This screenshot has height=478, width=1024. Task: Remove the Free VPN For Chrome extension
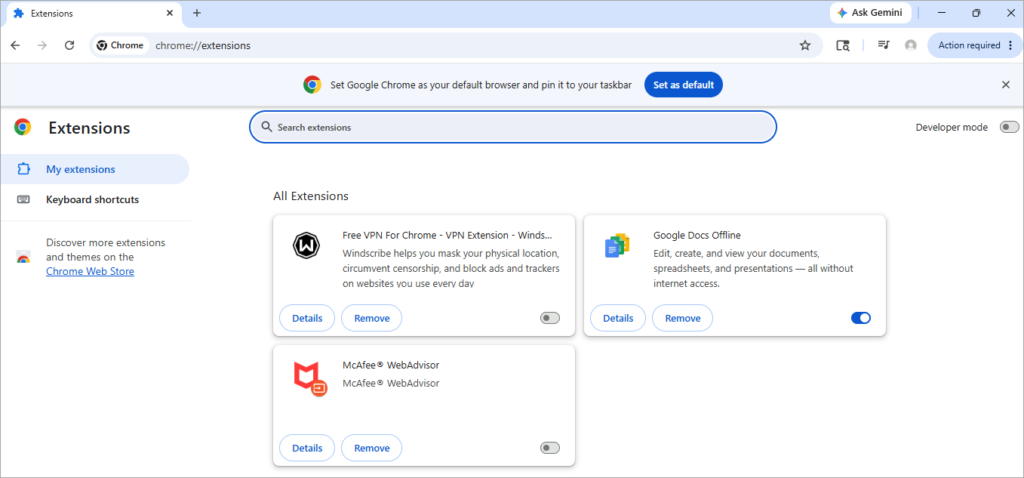[372, 318]
